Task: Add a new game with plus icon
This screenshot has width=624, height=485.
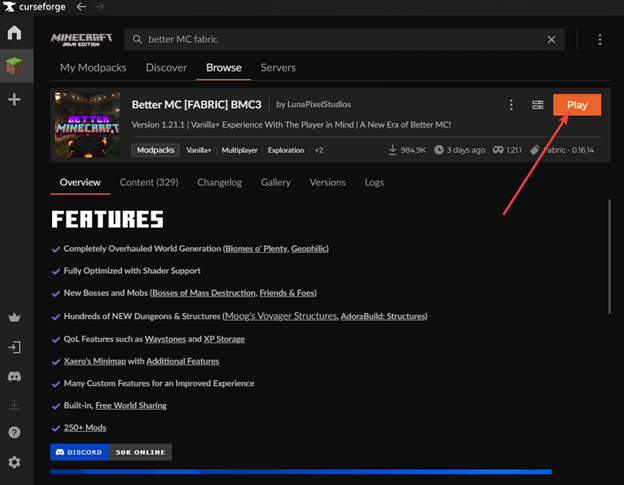Action: [x=14, y=99]
